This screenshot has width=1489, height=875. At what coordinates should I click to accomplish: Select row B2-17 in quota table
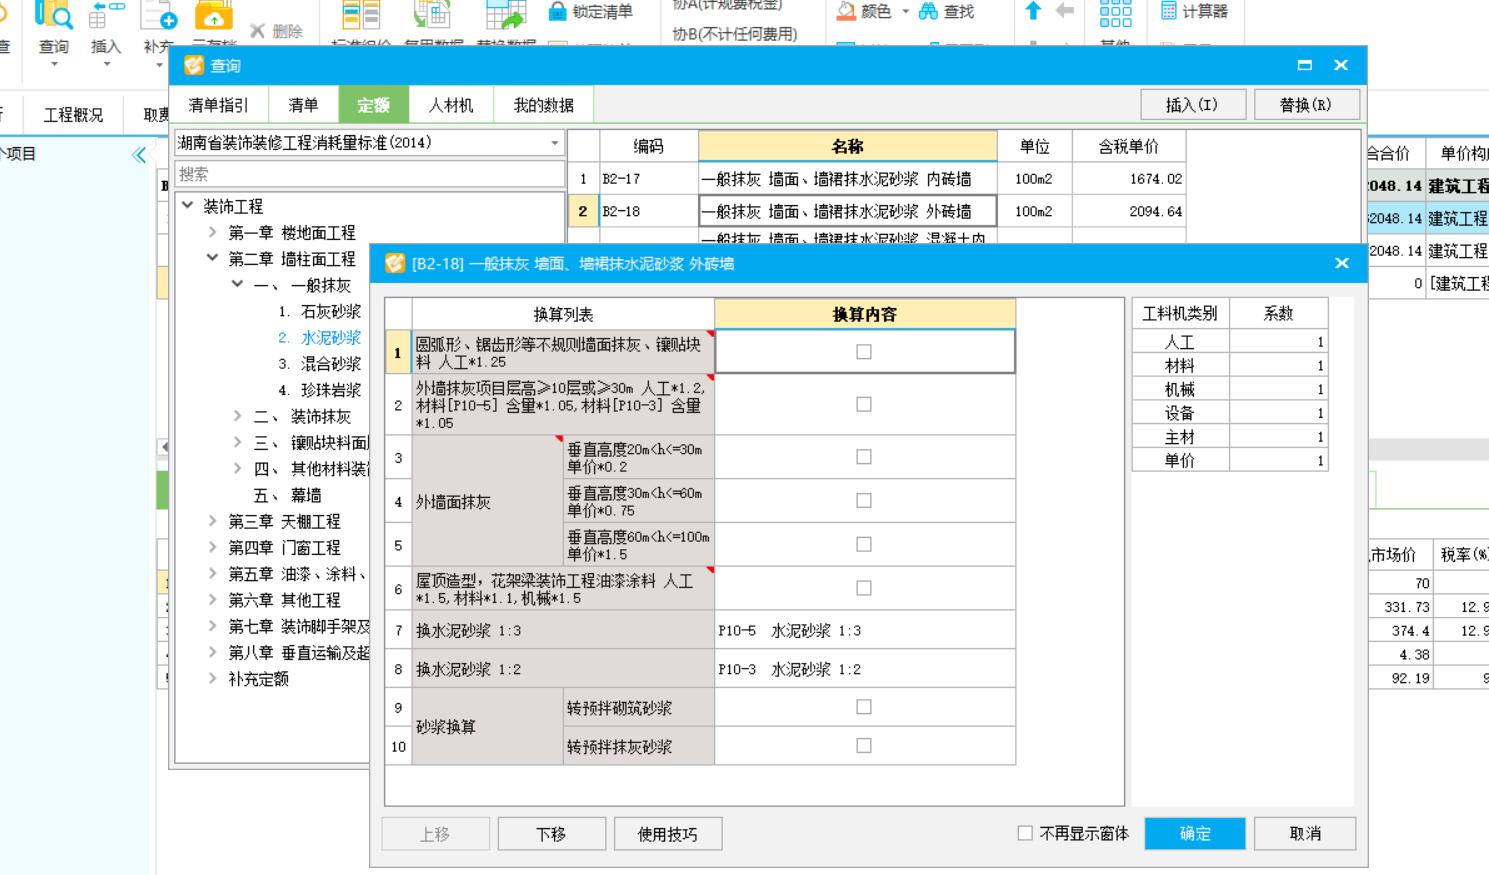(x=876, y=179)
